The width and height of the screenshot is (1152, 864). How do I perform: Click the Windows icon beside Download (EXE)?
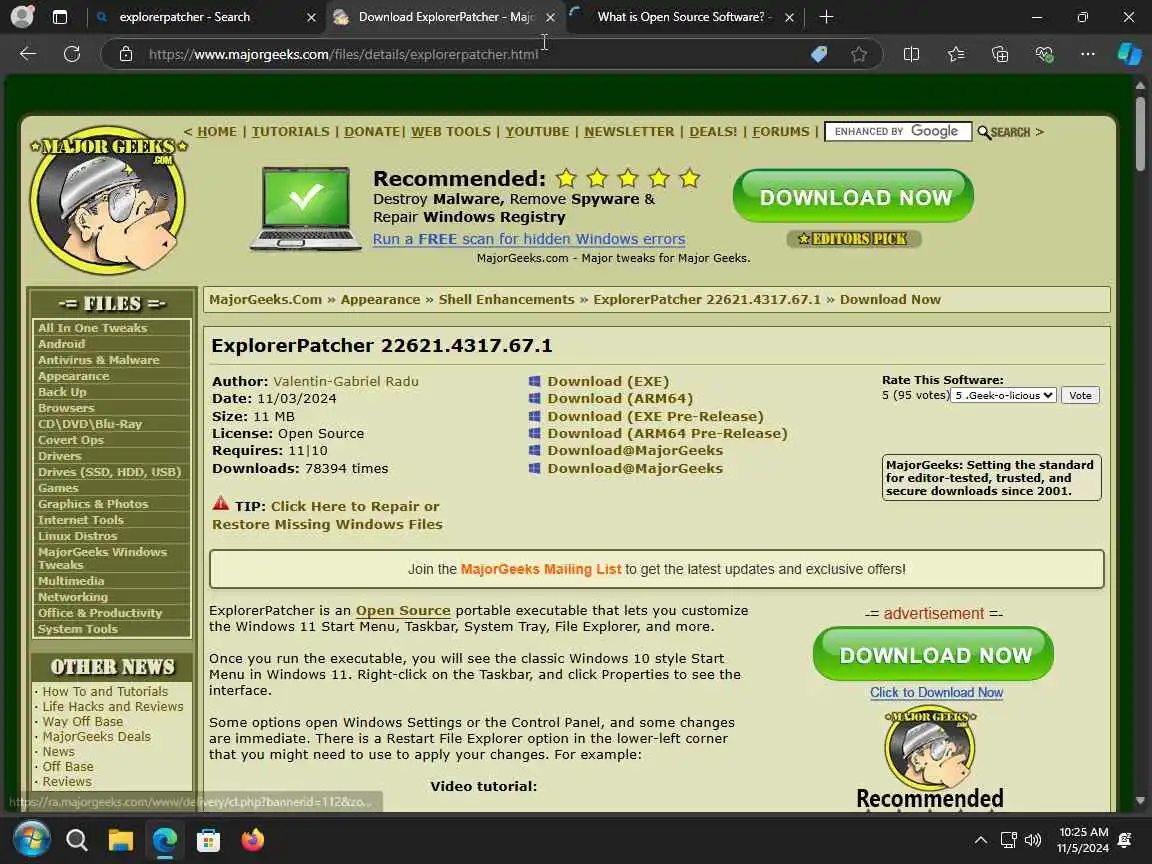(534, 381)
